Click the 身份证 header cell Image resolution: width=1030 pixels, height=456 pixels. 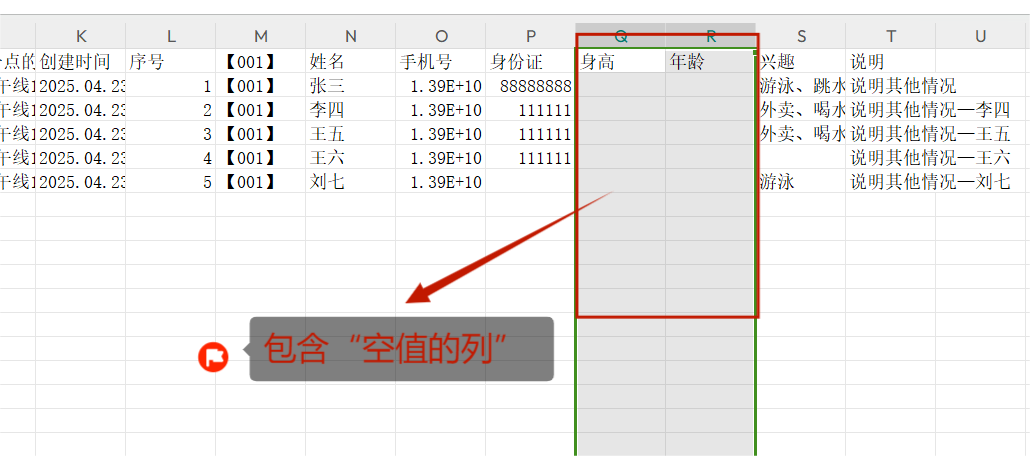click(531, 62)
